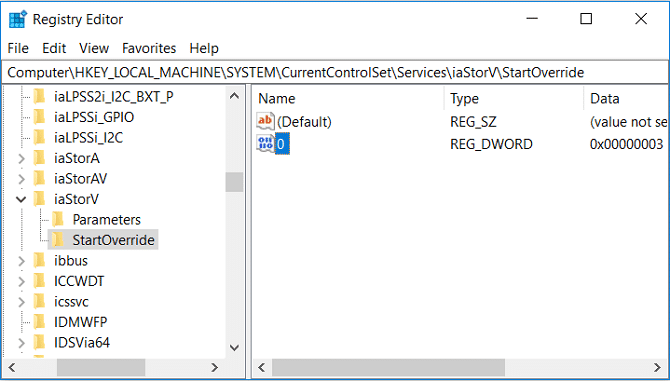Screen dimensions: 670x381
Task: Click the ICCWDT folder icon
Action: coord(39,281)
